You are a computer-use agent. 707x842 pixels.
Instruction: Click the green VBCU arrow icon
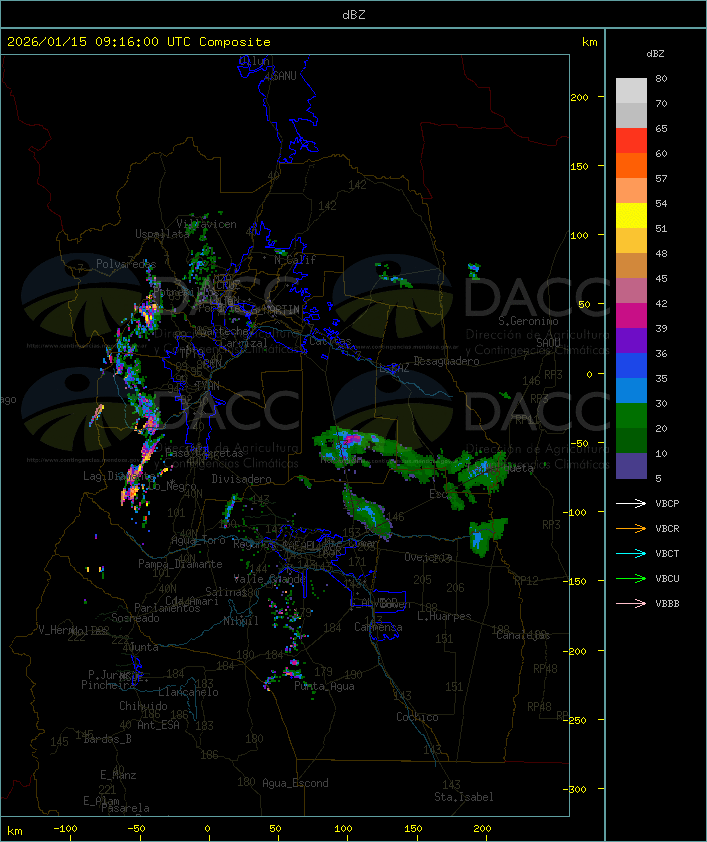(x=631, y=578)
